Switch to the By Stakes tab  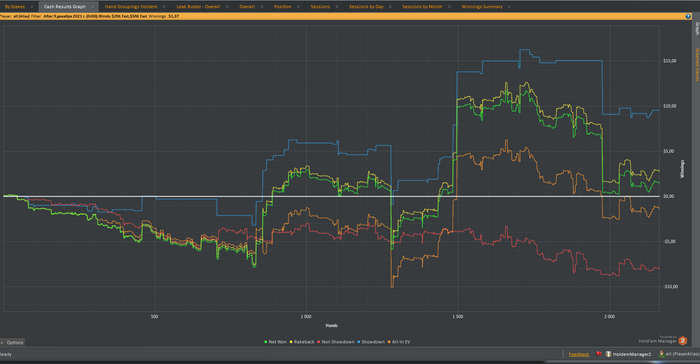tap(15, 7)
